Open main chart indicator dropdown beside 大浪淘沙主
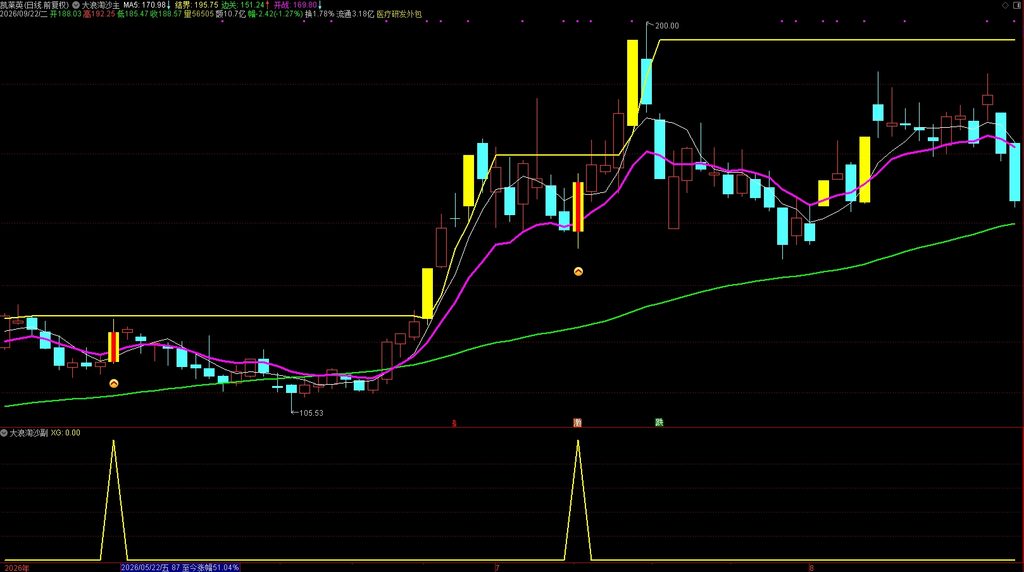This screenshot has height=572, width=1024. [76, 5]
